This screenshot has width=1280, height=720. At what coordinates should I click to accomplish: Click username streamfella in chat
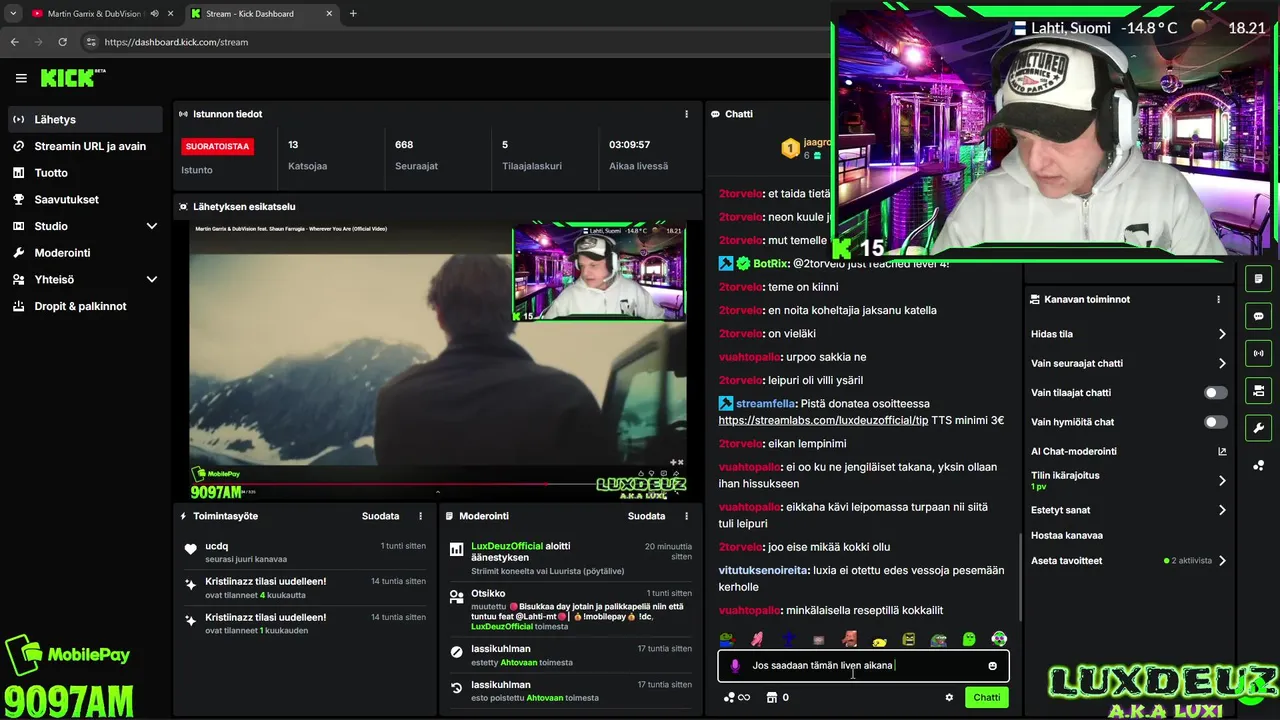pyautogui.click(x=765, y=403)
